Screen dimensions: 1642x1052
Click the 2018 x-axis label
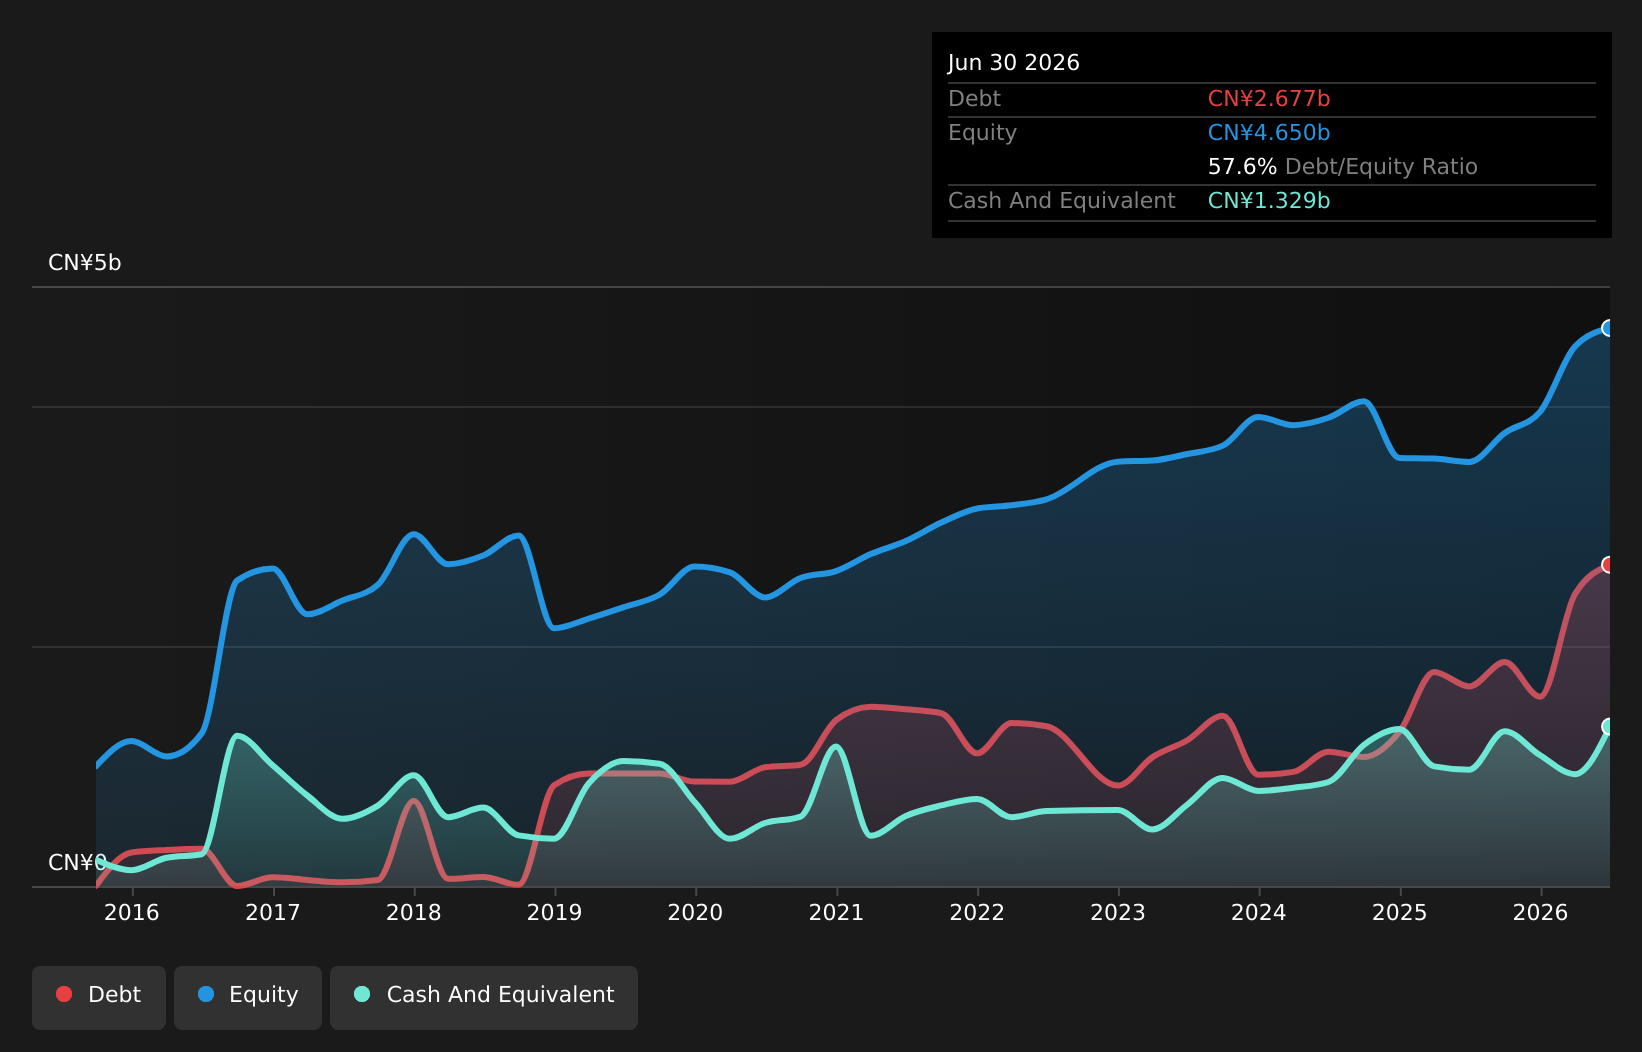point(414,912)
